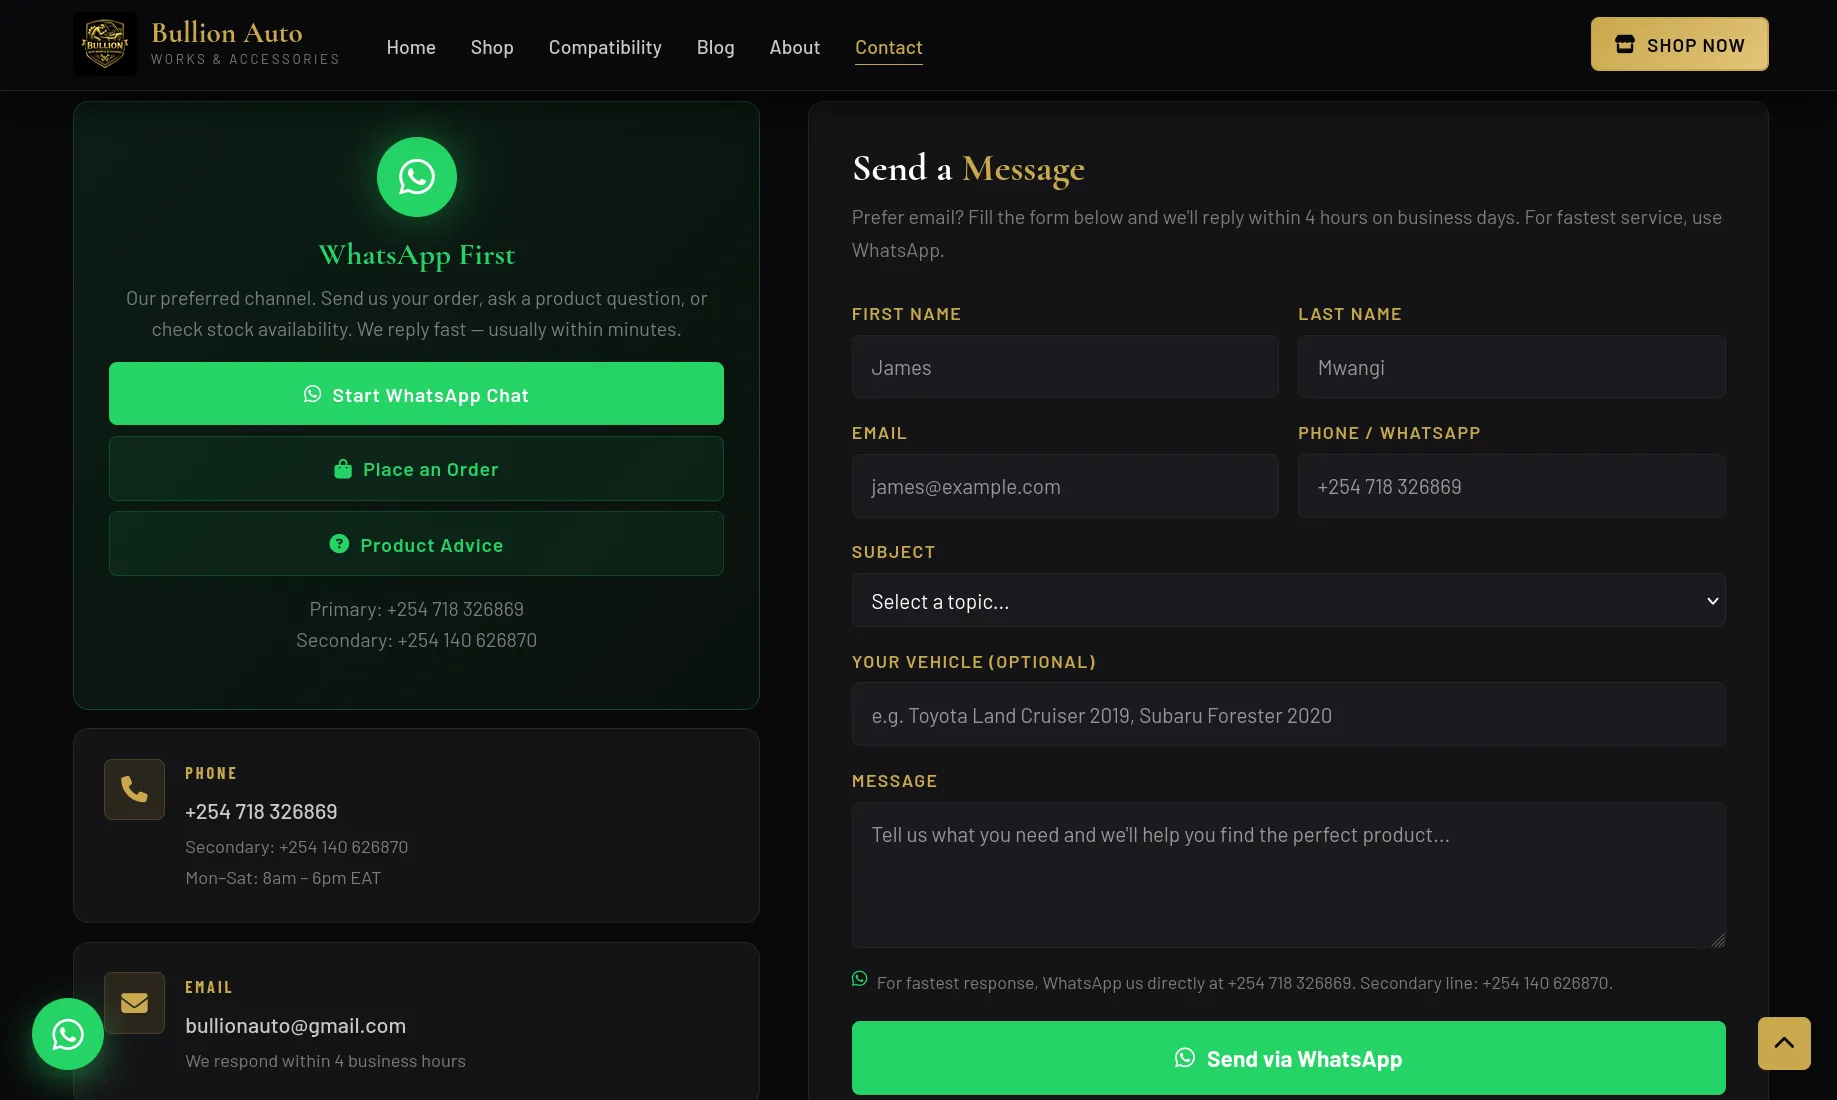Click the shopping bag icon on SHOP NOW
The width and height of the screenshot is (1837, 1100).
(1622, 44)
